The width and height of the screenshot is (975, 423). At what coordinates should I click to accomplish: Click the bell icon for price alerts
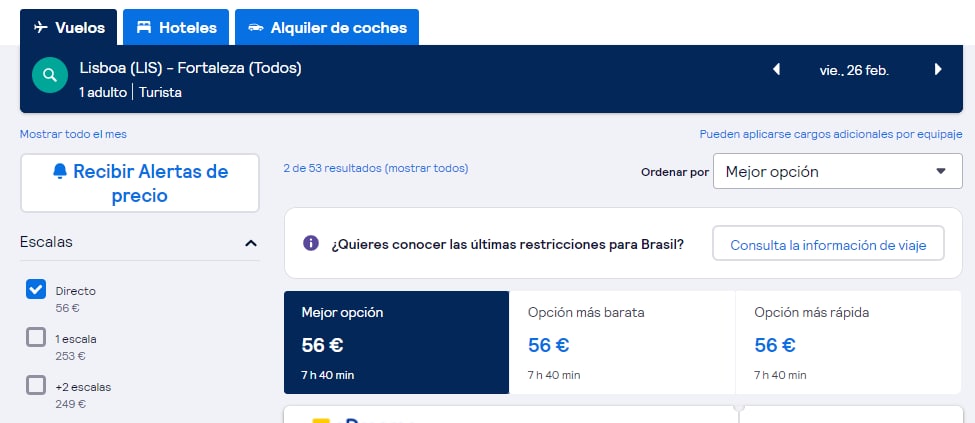coord(60,170)
